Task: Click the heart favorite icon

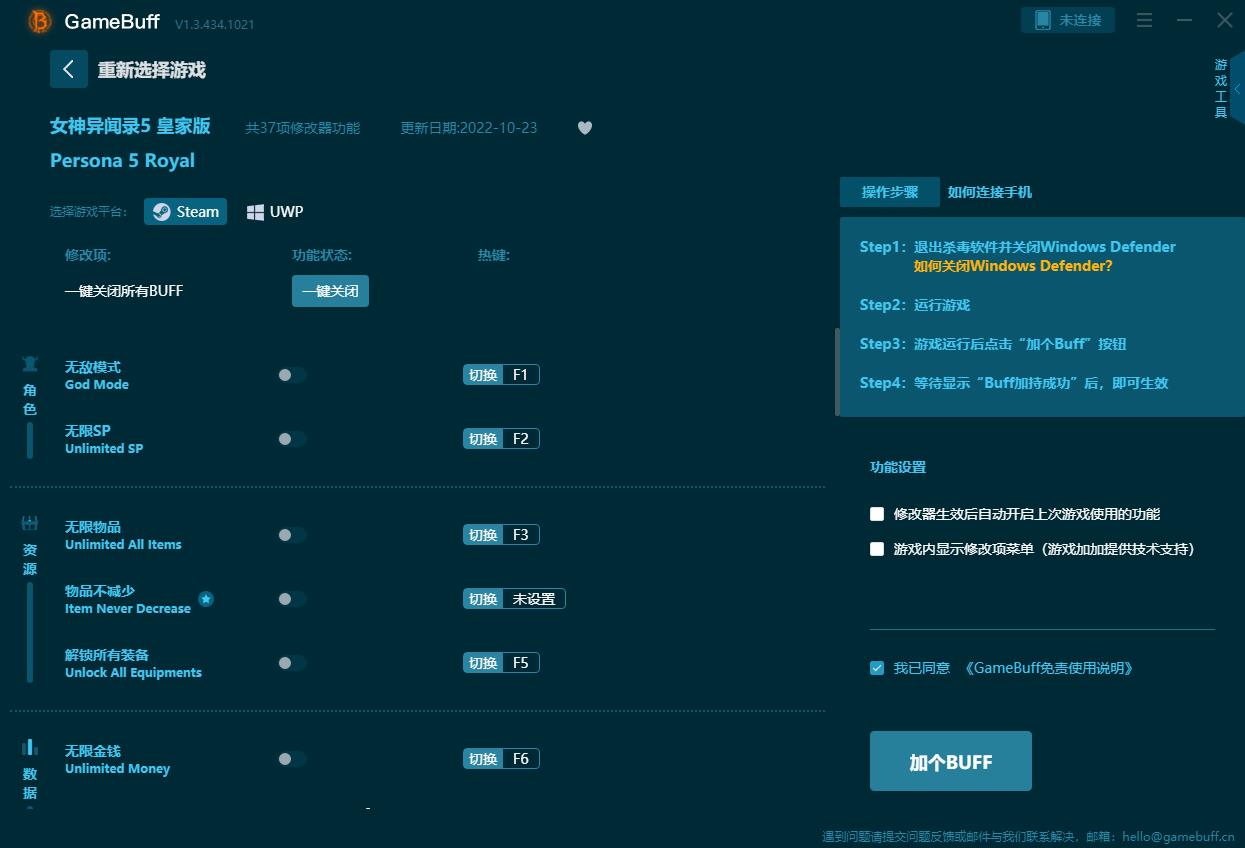Action: coord(585,128)
